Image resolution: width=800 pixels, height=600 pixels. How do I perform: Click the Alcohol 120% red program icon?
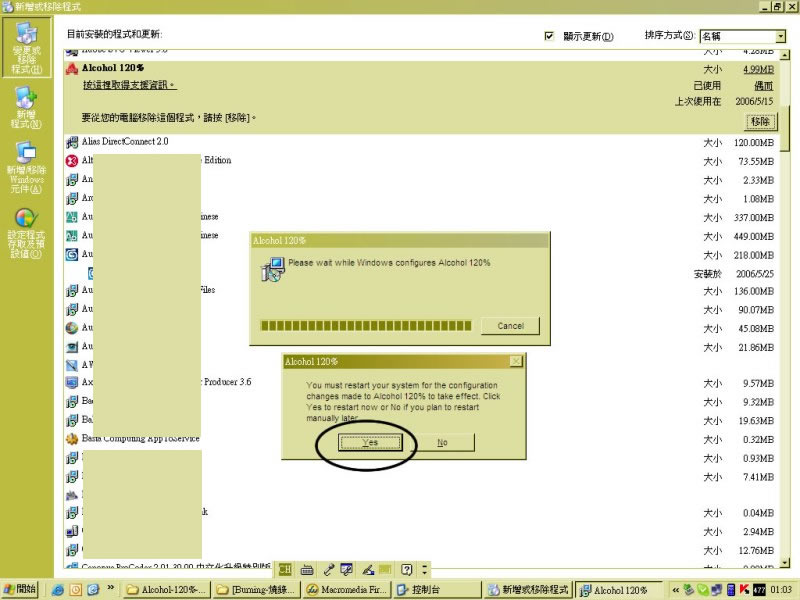(x=72, y=68)
